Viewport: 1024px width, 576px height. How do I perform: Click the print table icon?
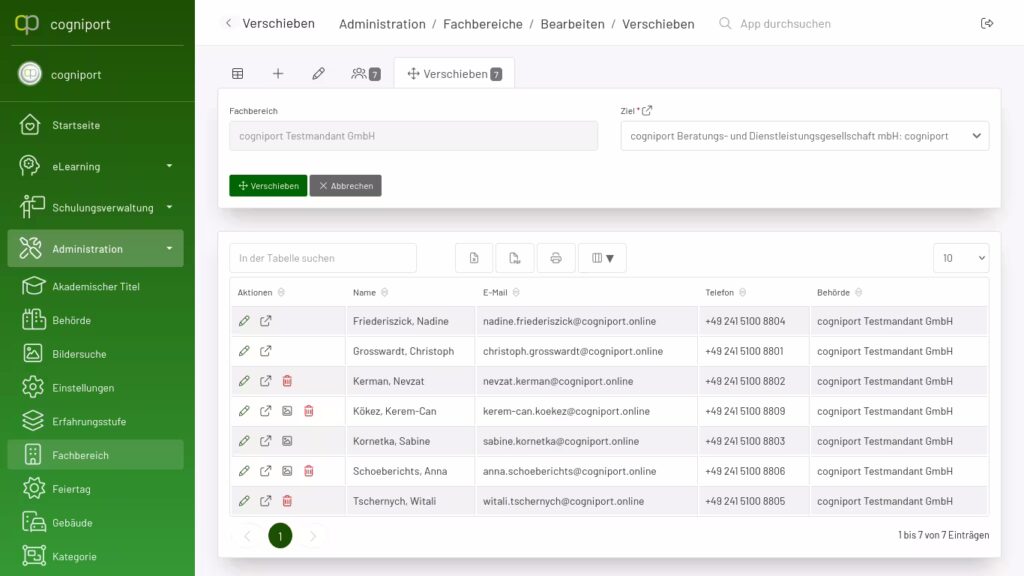556,258
